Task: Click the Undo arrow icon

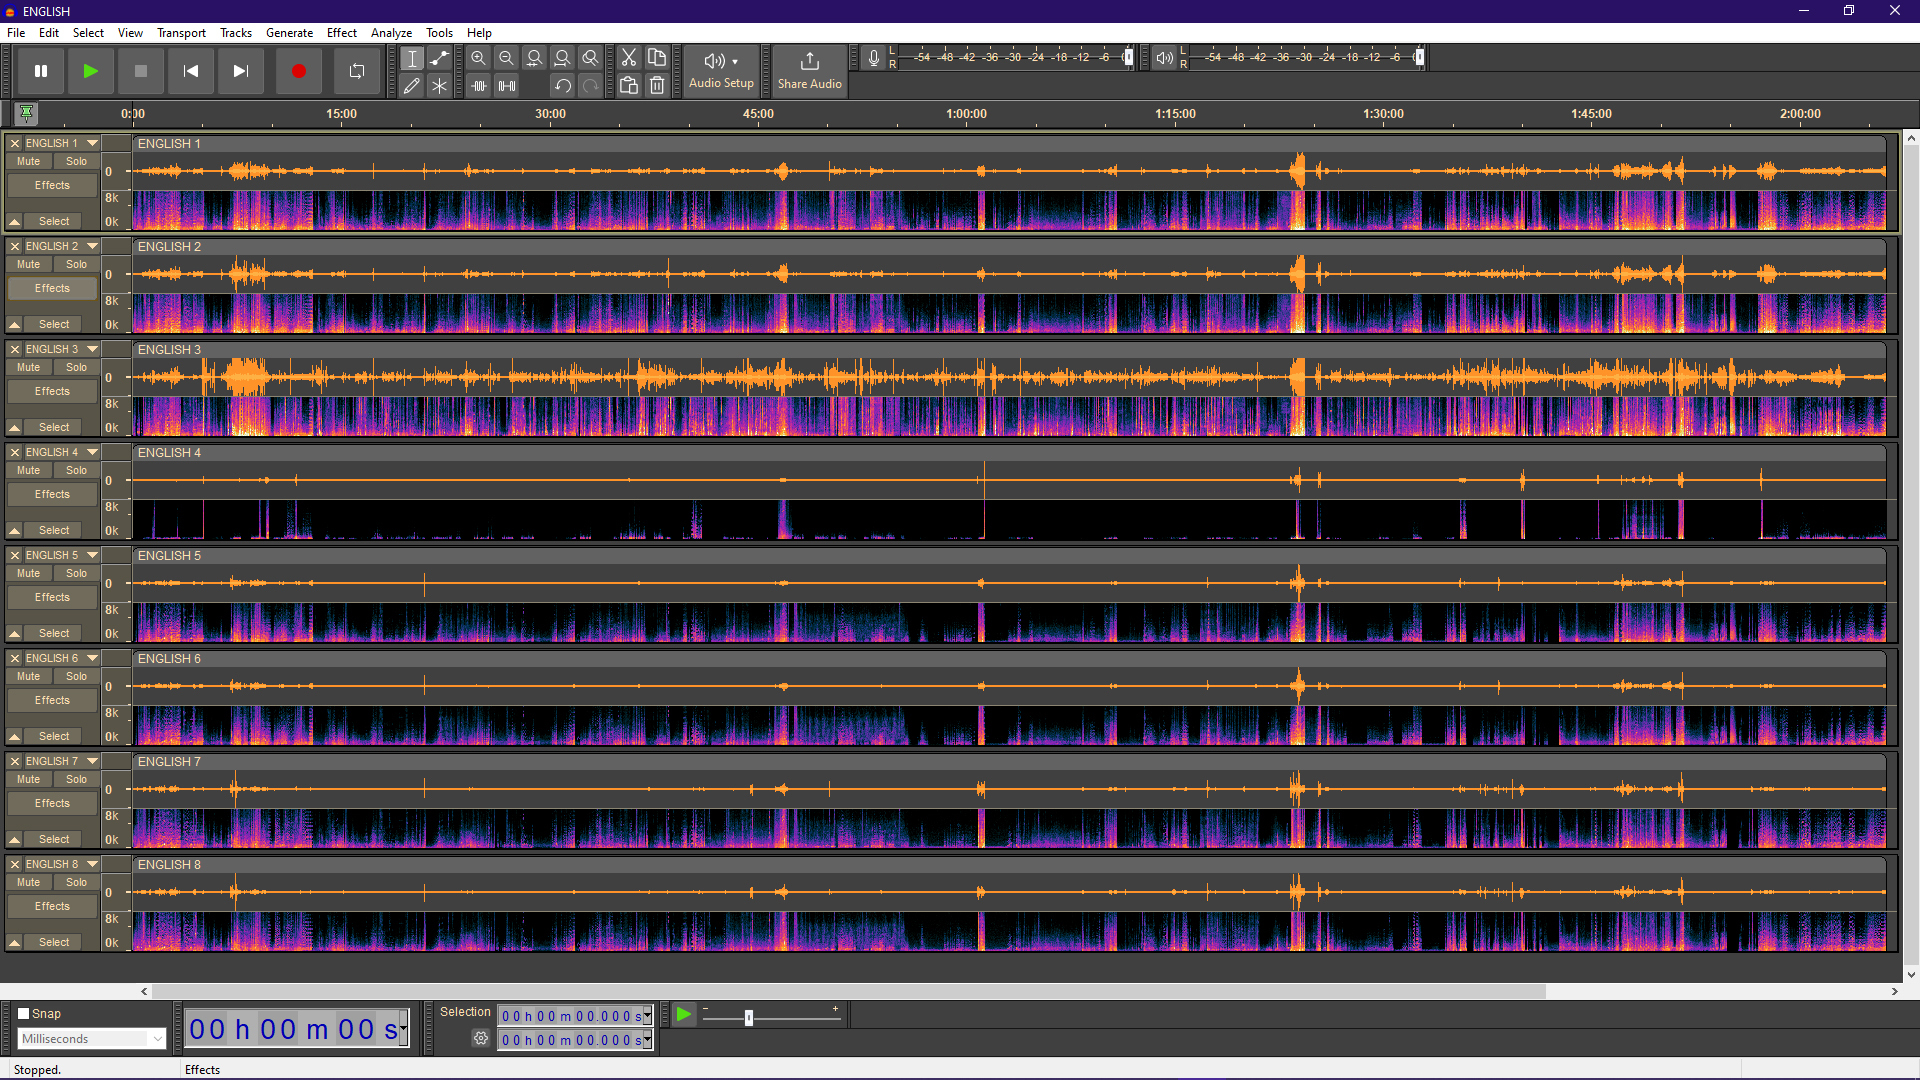Action: click(563, 86)
